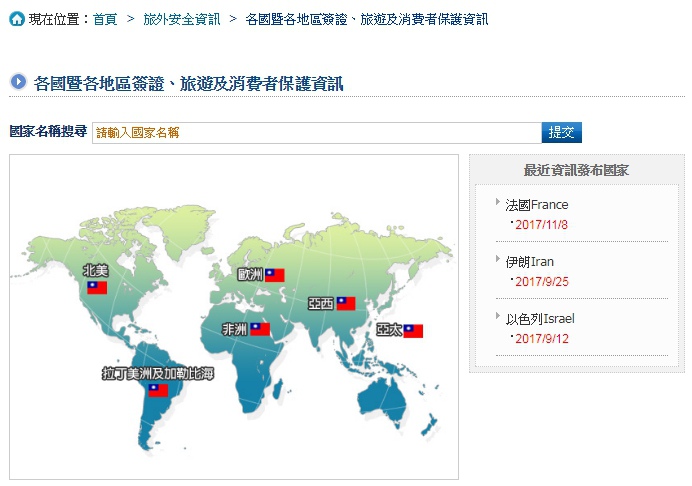The image size is (692, 486).
Task: Click the arrow bullet beside 伊朗Iran
Action: (498, 259)
